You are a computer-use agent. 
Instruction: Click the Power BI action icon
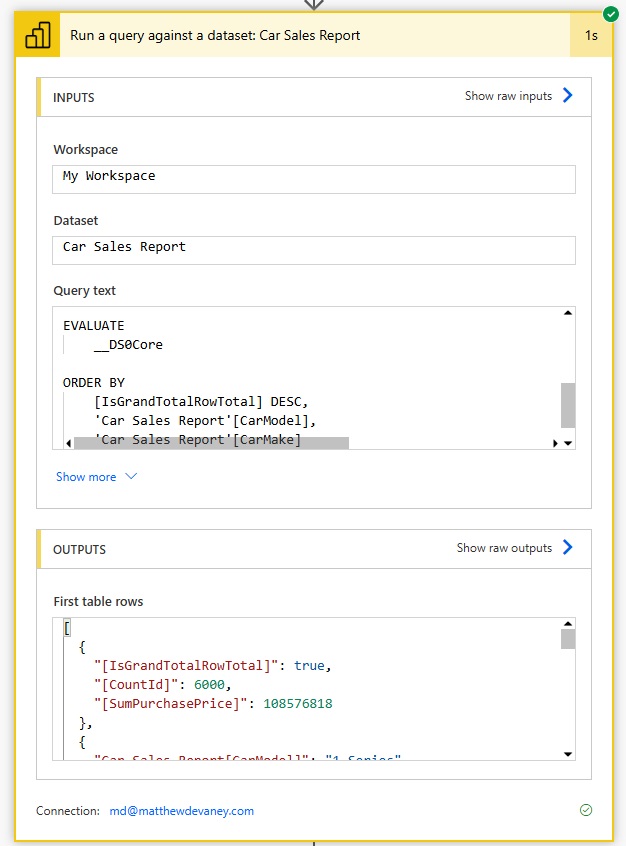37,35
